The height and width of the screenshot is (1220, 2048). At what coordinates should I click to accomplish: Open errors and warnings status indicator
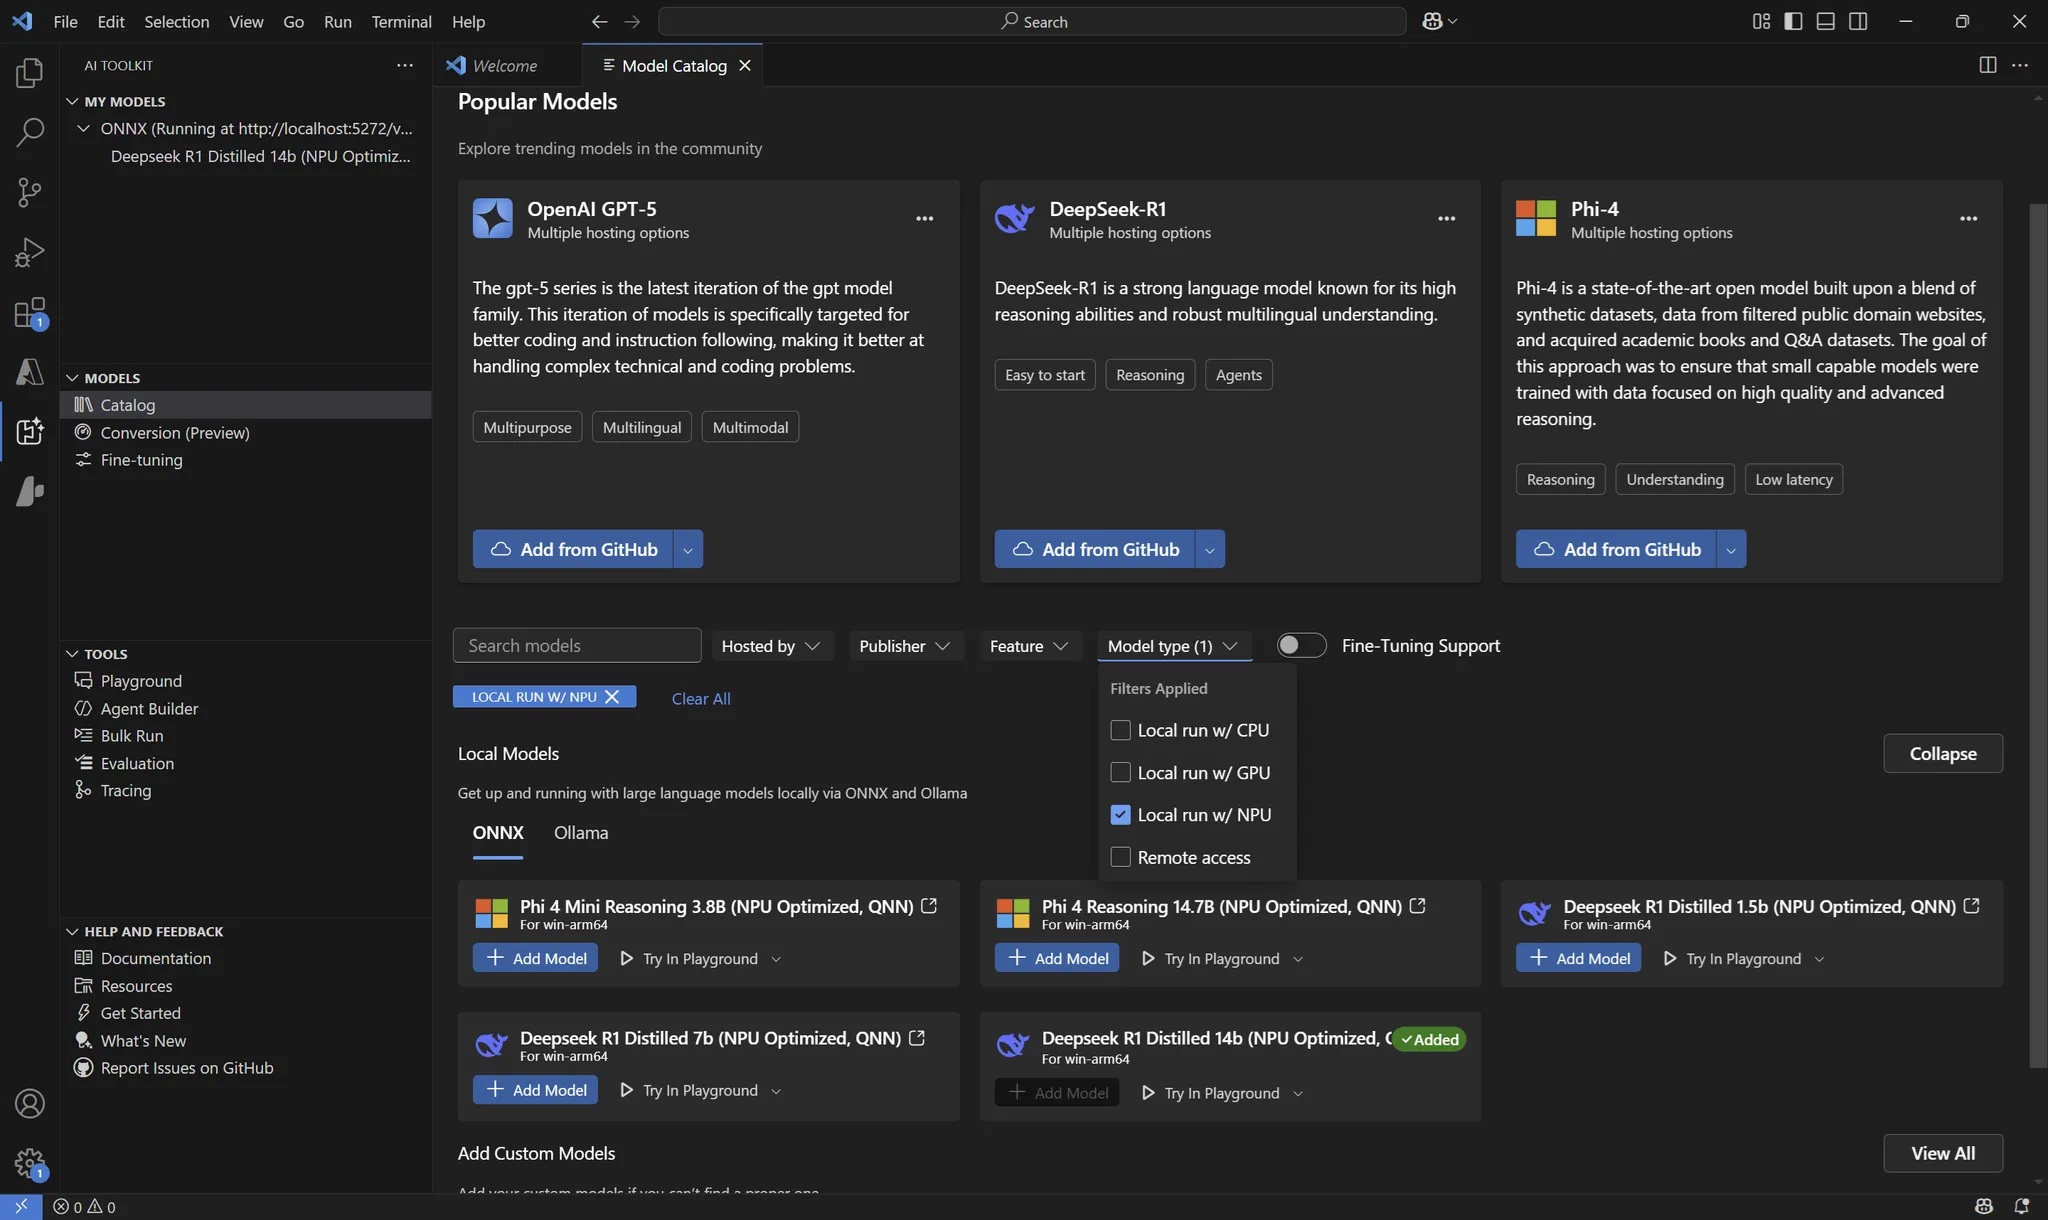[84, 1207]
